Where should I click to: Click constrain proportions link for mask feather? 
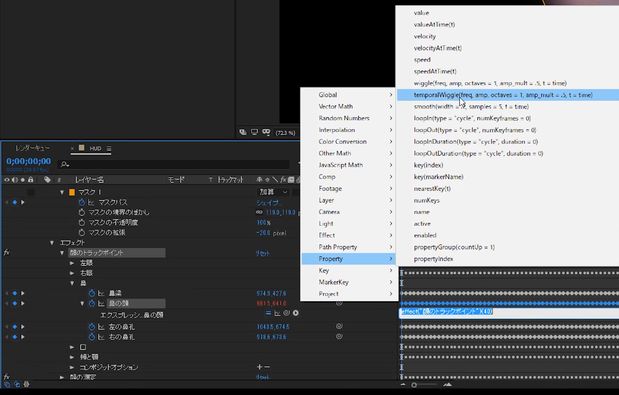(x=259, y=212)
